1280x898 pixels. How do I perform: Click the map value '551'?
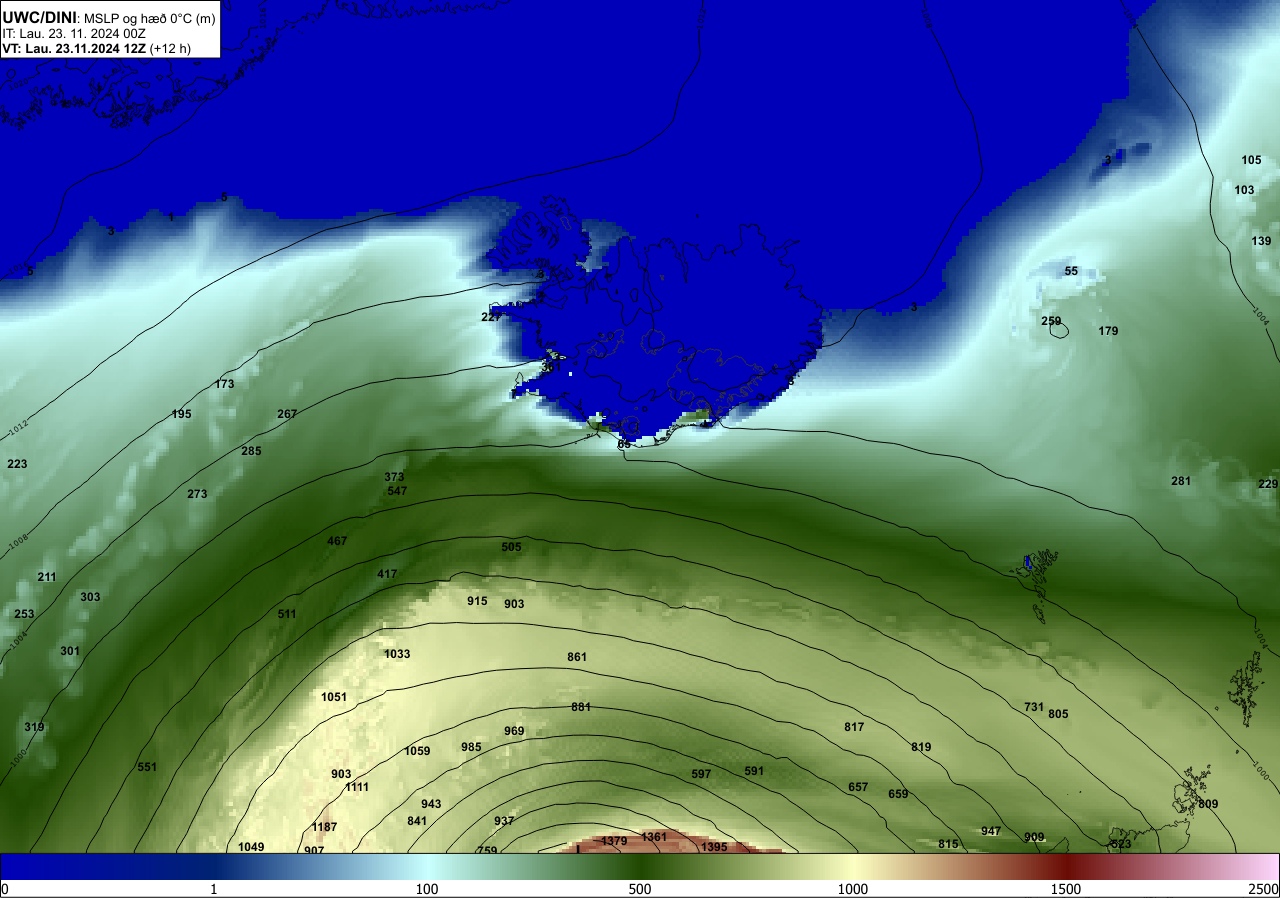147,767
